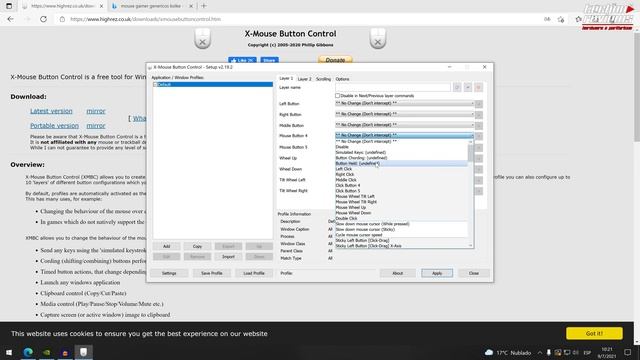The width and height of the screenshot is (640, 360).
Task: Click the mouse logo right of the page title
Action: [378, 39]
